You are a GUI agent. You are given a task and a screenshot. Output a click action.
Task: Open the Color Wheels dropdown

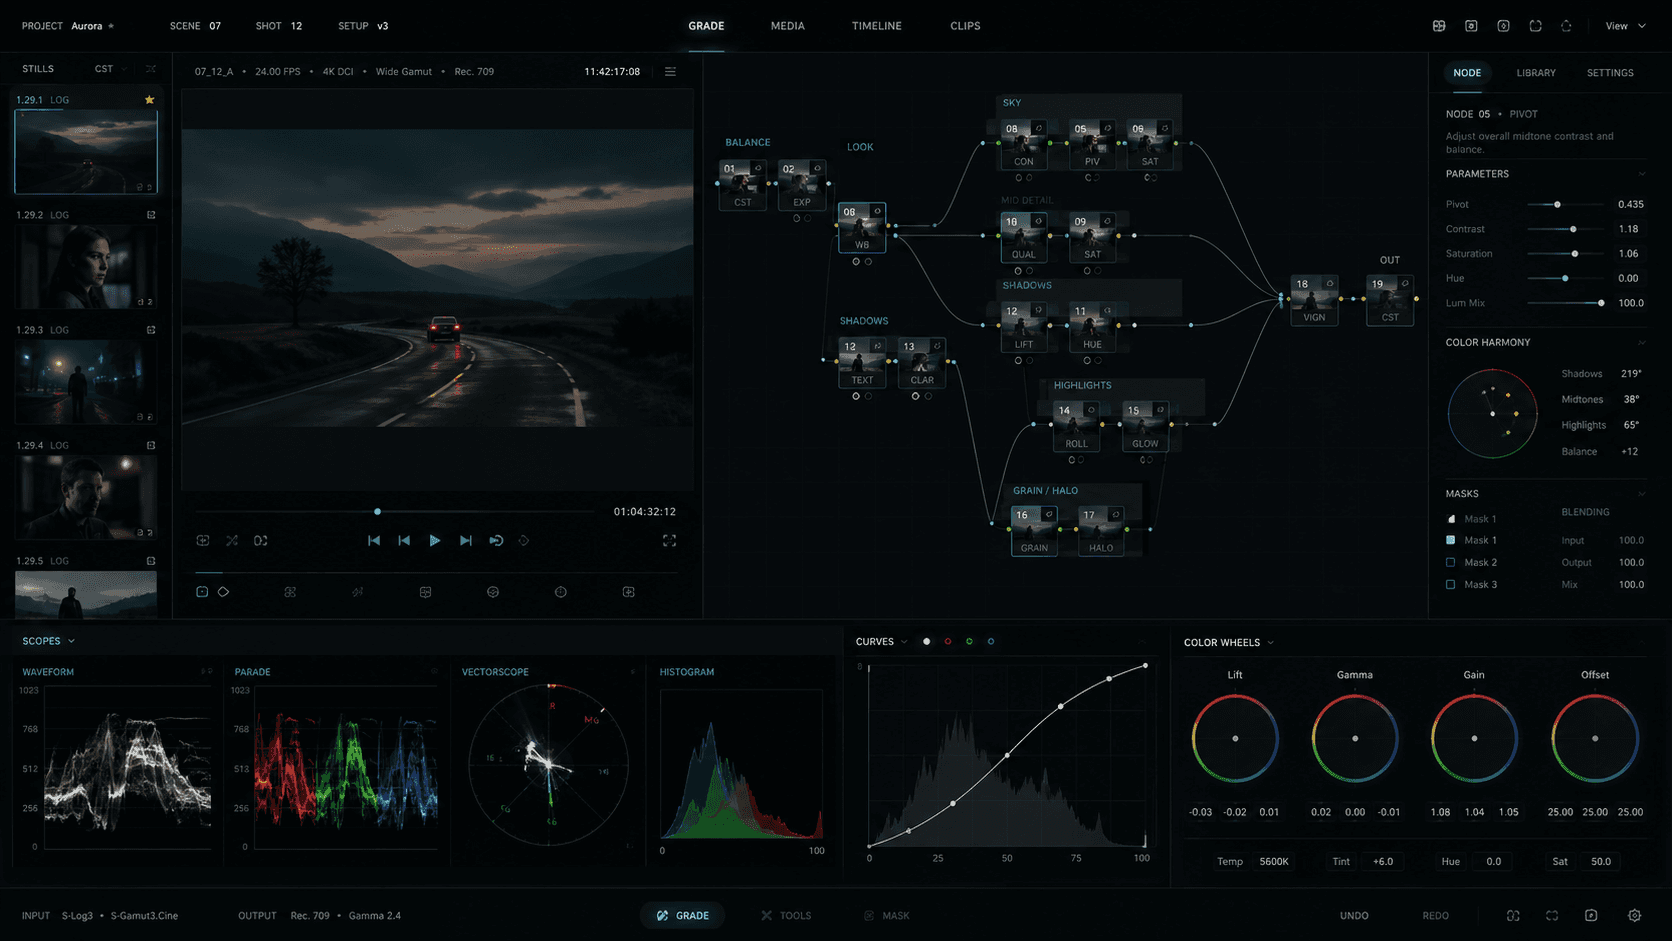point(1229,643)
